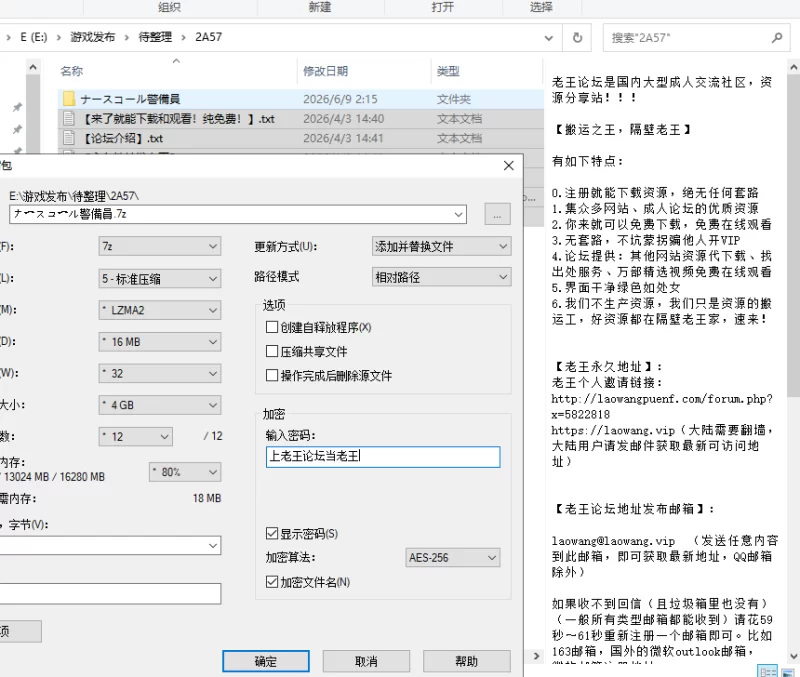Select the 【来了就能下载和观看!纯免费!】.txt file icon
This screenshot has height=677, width=800.
pyautogui.click(x=69, y=119)
